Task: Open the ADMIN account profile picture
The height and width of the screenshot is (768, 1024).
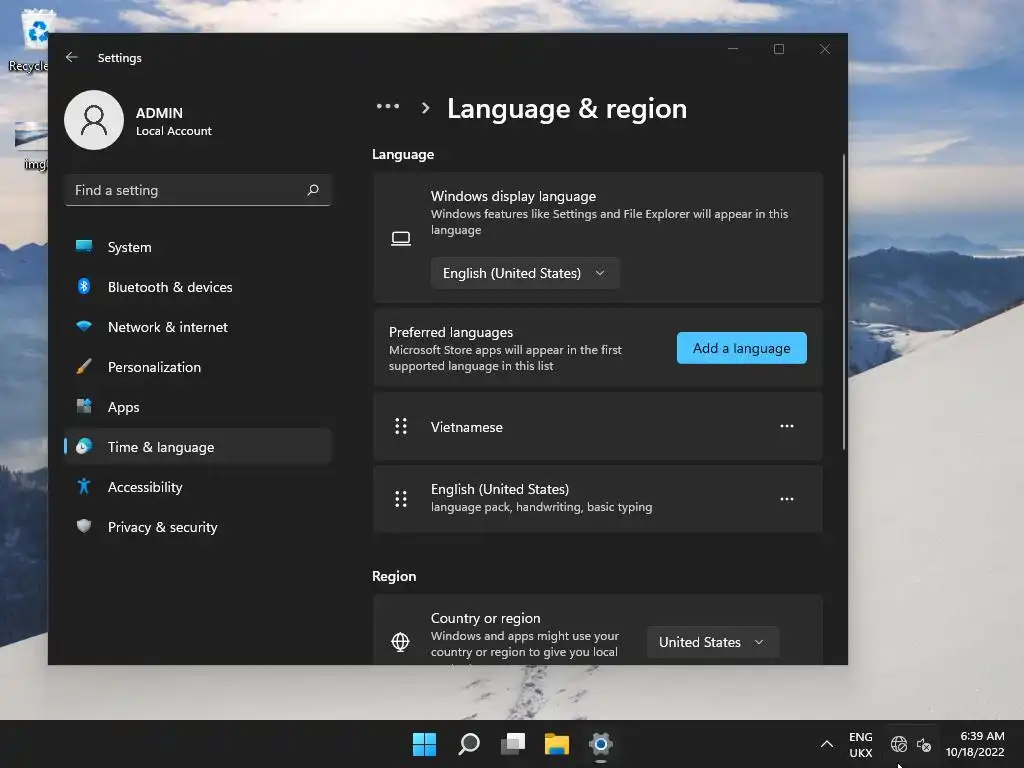Action: [94, 120]
